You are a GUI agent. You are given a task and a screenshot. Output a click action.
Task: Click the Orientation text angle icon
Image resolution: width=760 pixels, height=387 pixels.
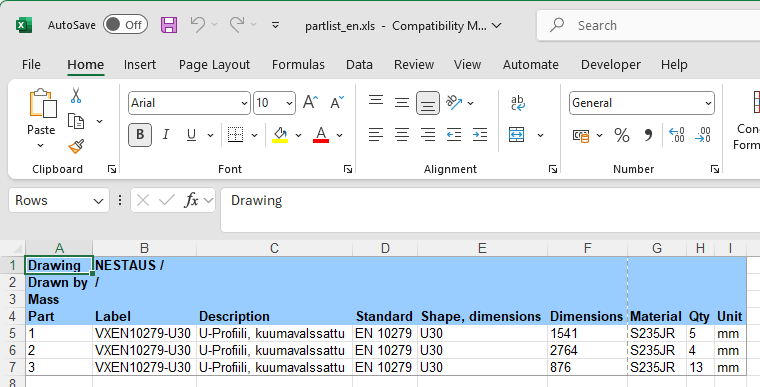click(x=455, y=102)
